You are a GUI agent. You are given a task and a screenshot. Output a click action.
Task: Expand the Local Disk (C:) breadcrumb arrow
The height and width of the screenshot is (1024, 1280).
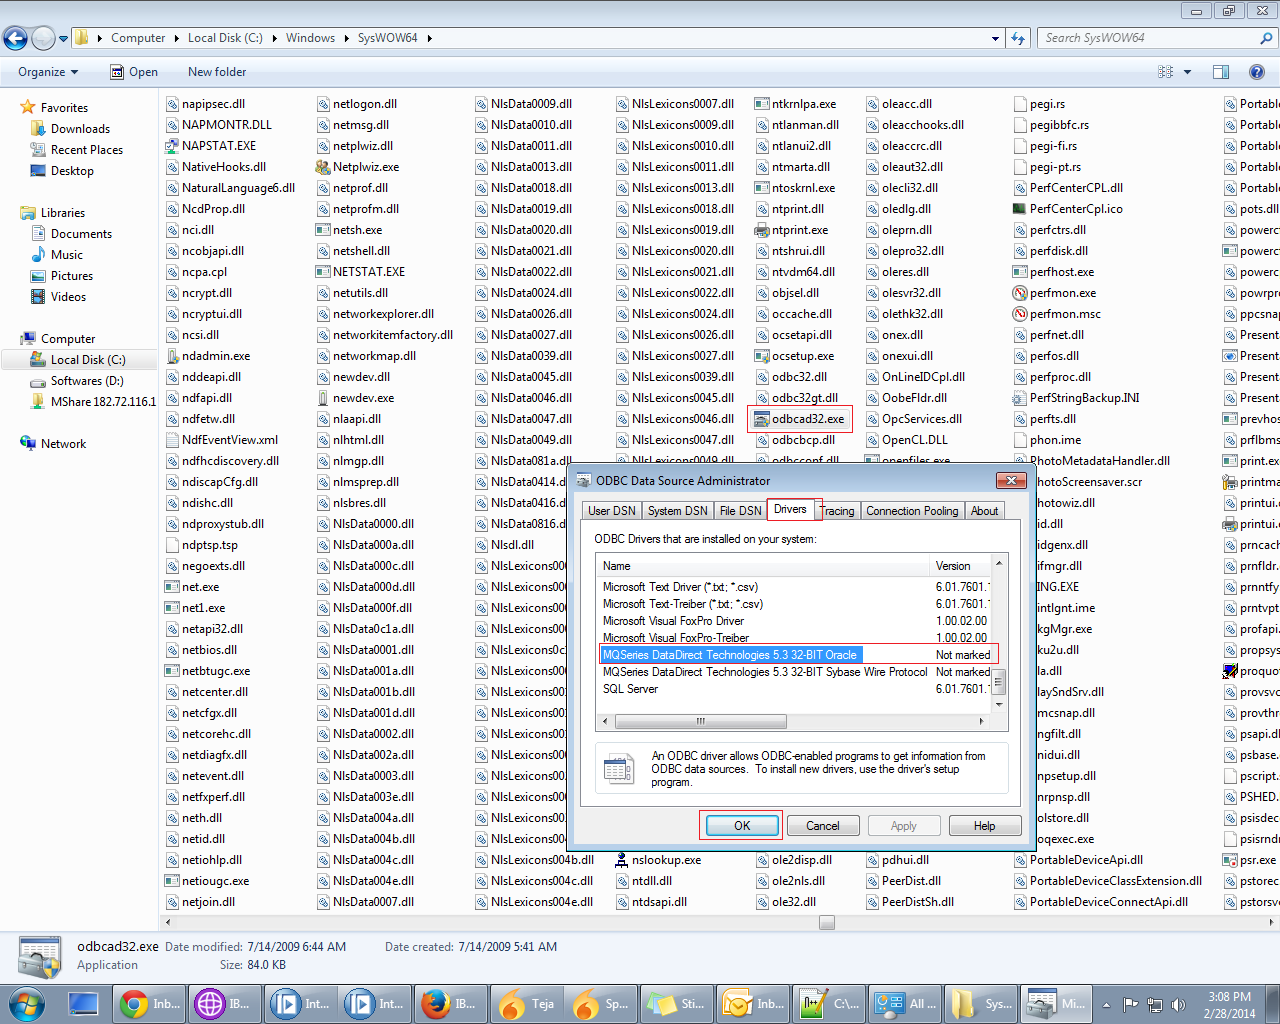pos(274,38)
